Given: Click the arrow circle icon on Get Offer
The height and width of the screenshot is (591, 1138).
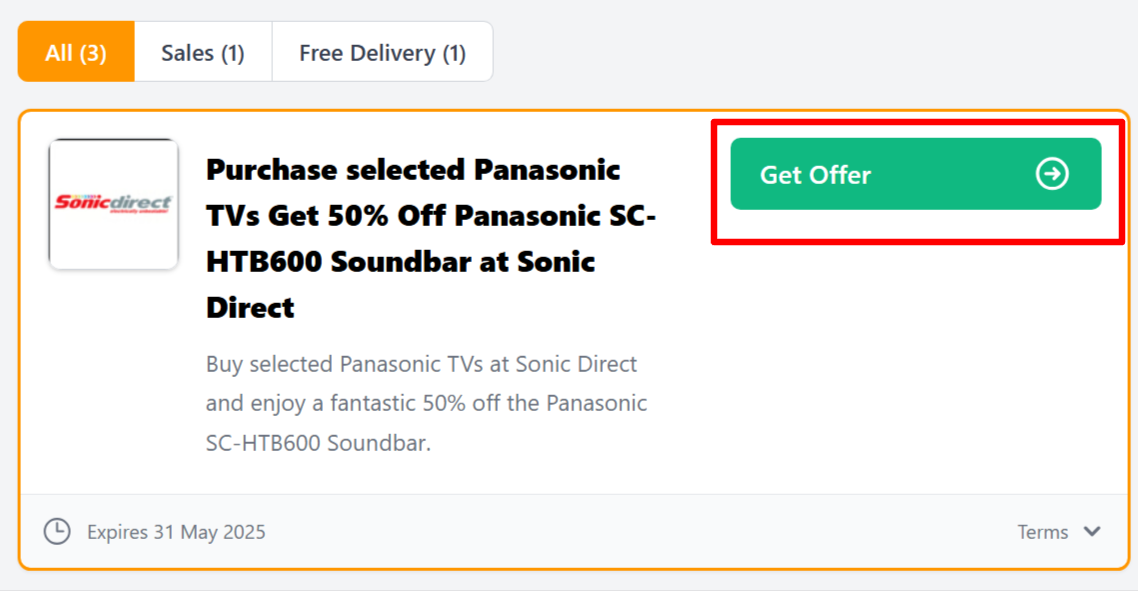Looking at the screenshot, I should pyautogui.click(x=1052, y=175).
